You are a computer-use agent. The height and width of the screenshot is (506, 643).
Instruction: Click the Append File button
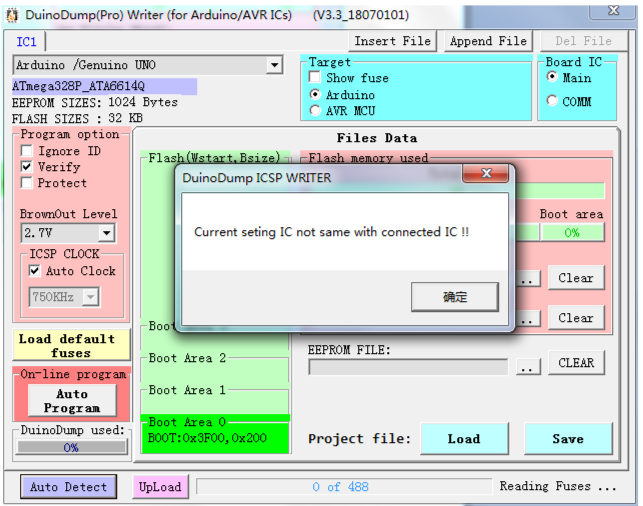point(488,41)
